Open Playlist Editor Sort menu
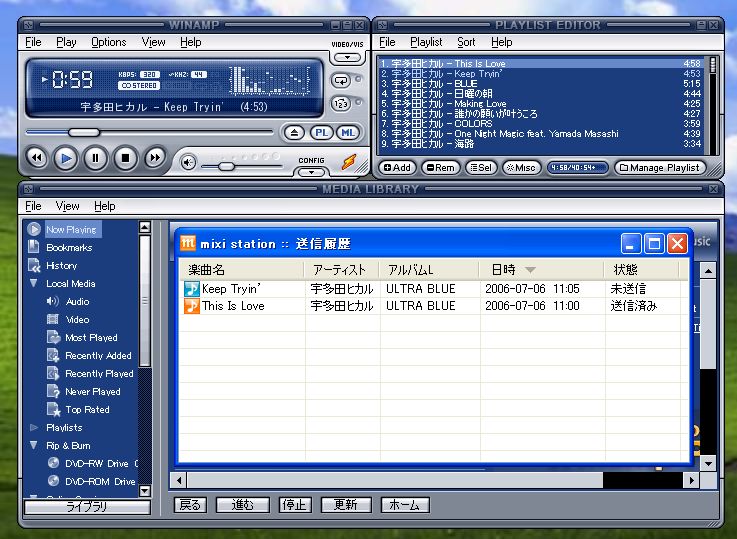The height and width of the screenshot is (539, 737). coord(466,42)
